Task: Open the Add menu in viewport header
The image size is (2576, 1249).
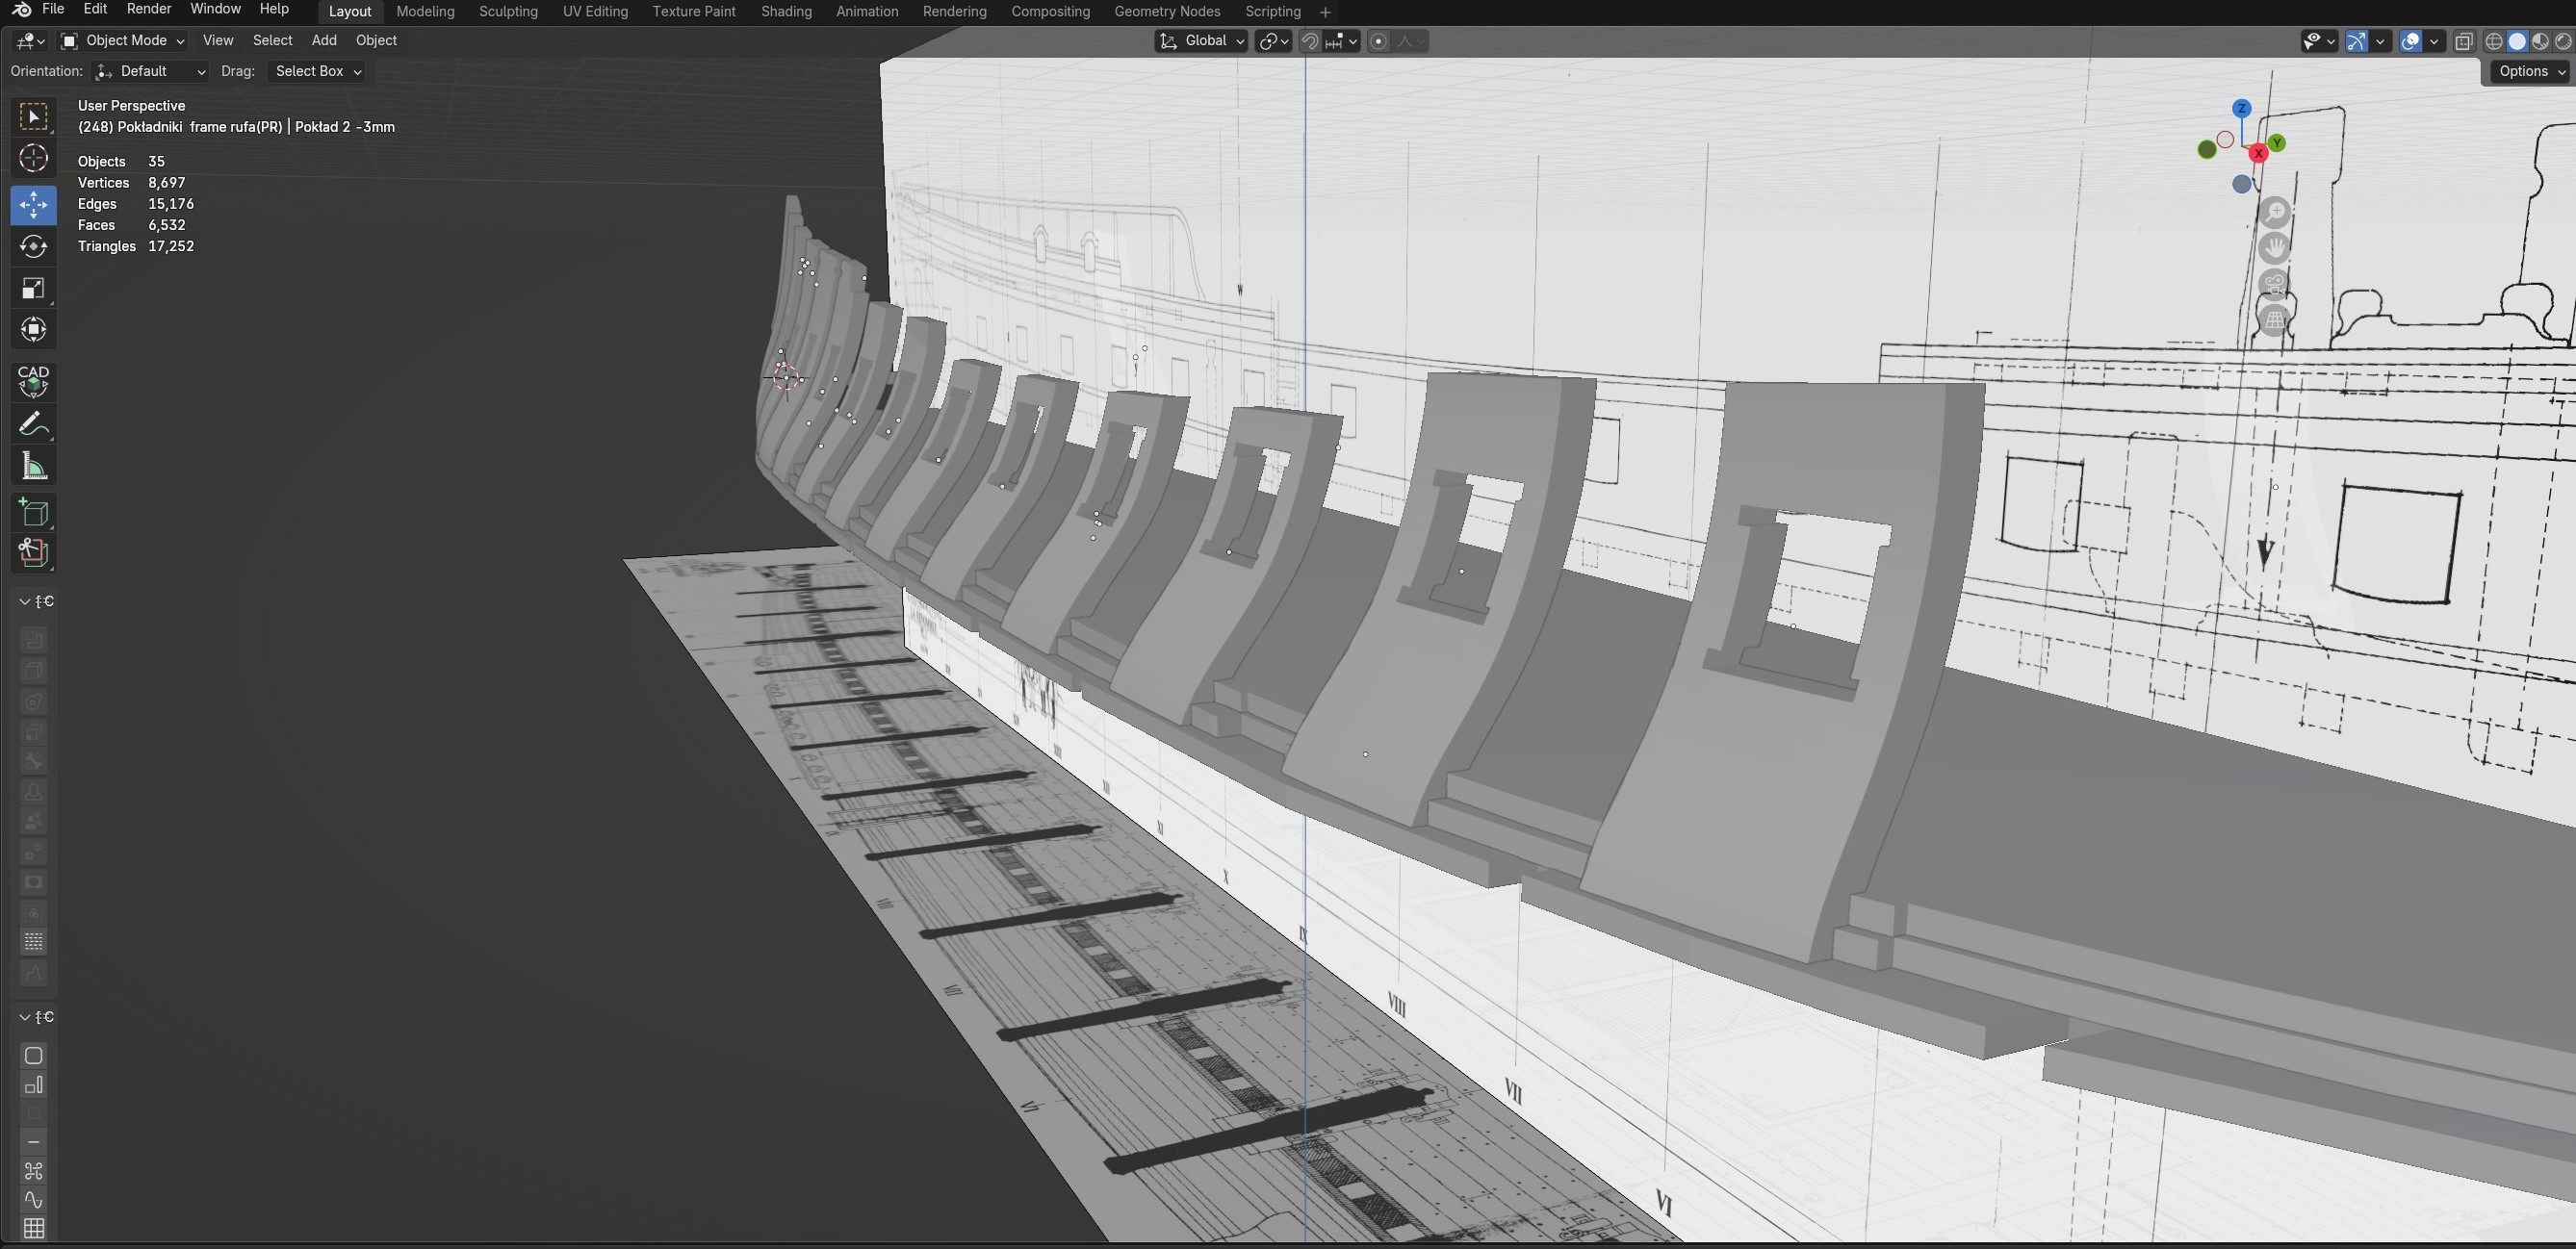Action: pos(324,41)
